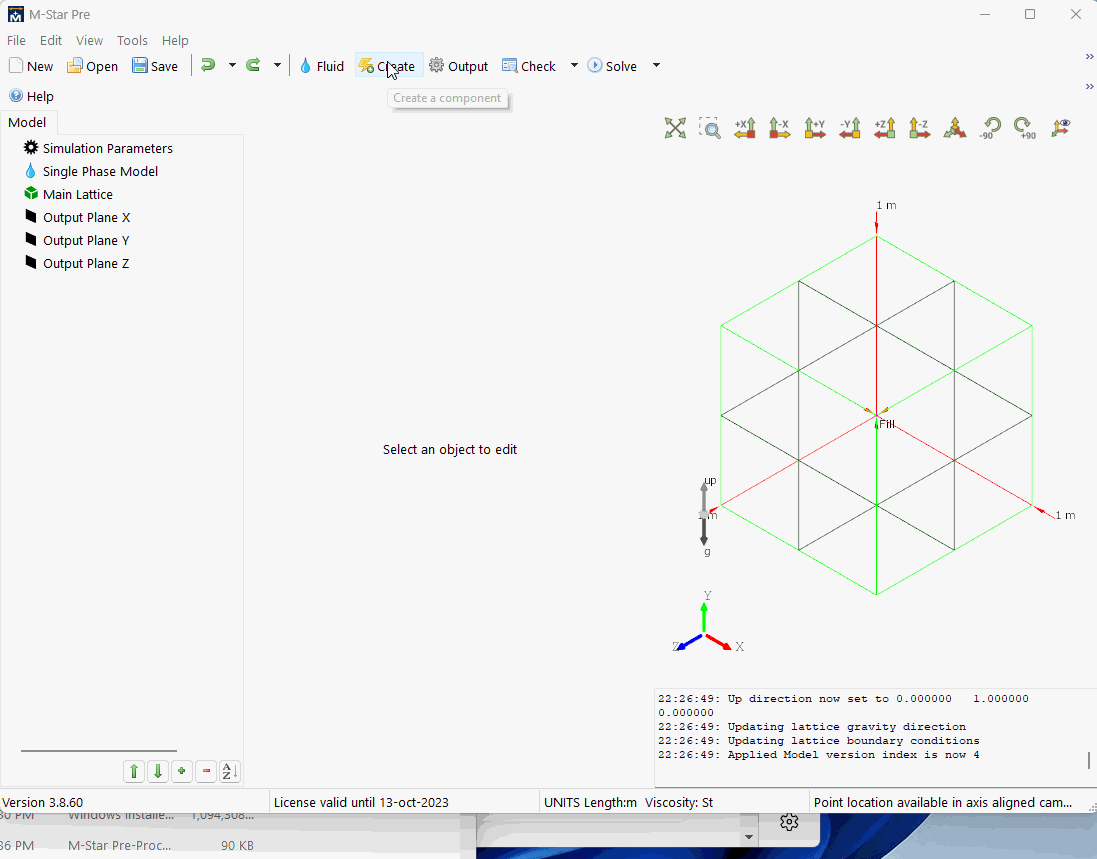Align camera to the -X view

tap(779, 128)
